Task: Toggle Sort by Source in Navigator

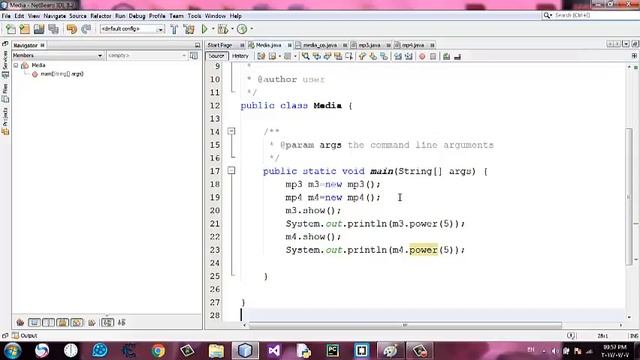Action: (x=122, y=323)
